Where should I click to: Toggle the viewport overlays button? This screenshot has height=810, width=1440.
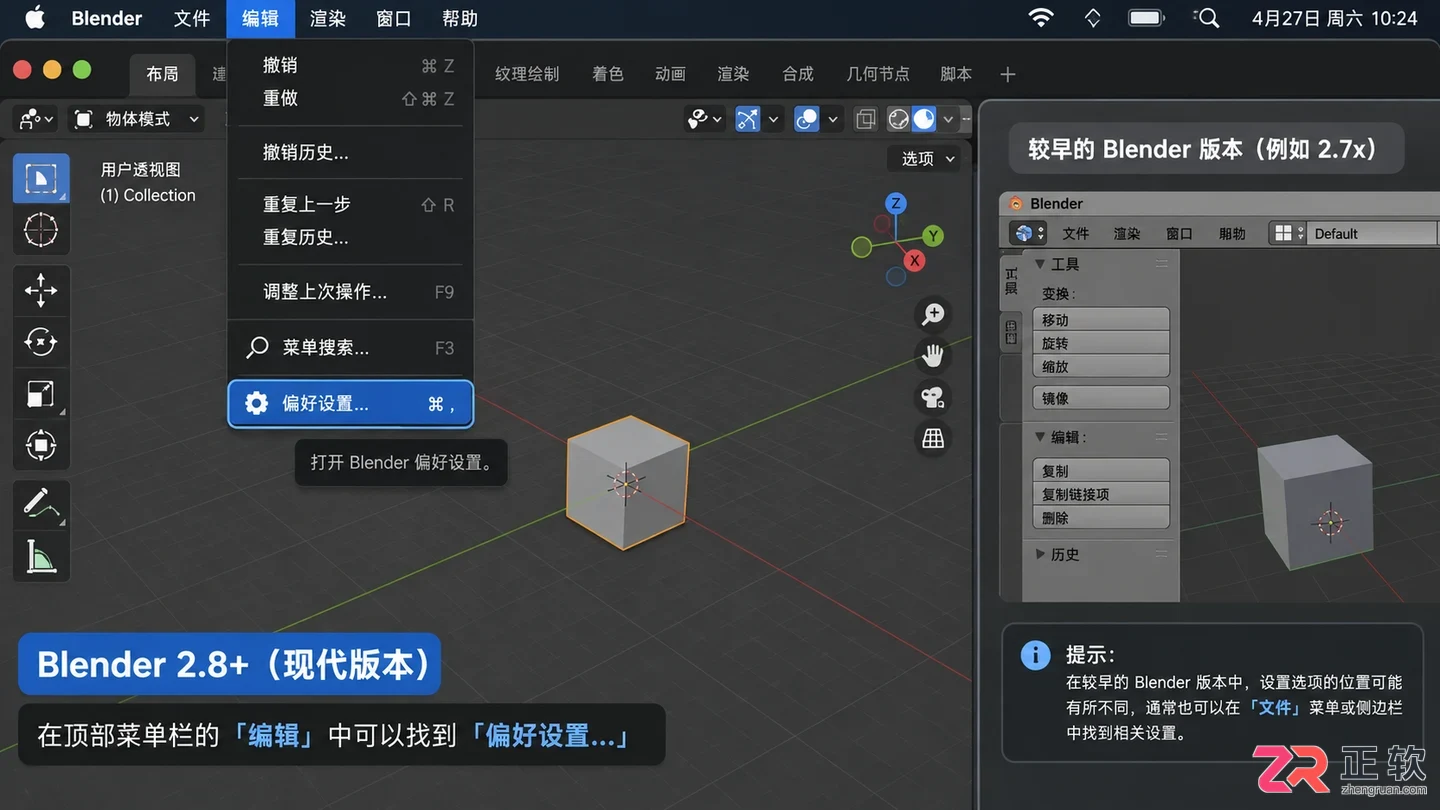tap(807, 119)
